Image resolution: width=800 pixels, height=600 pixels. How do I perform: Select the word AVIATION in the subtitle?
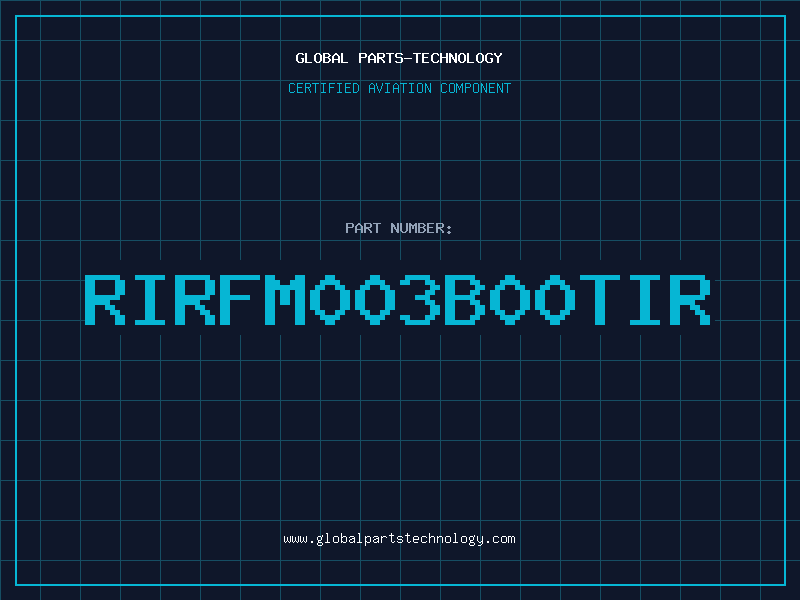pyautogui.click(x=400, y=88)
